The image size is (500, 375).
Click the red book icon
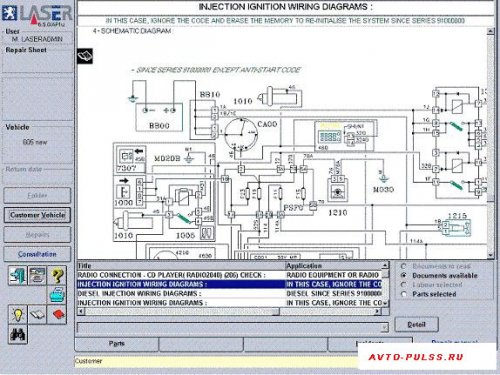tap(57, 314)
